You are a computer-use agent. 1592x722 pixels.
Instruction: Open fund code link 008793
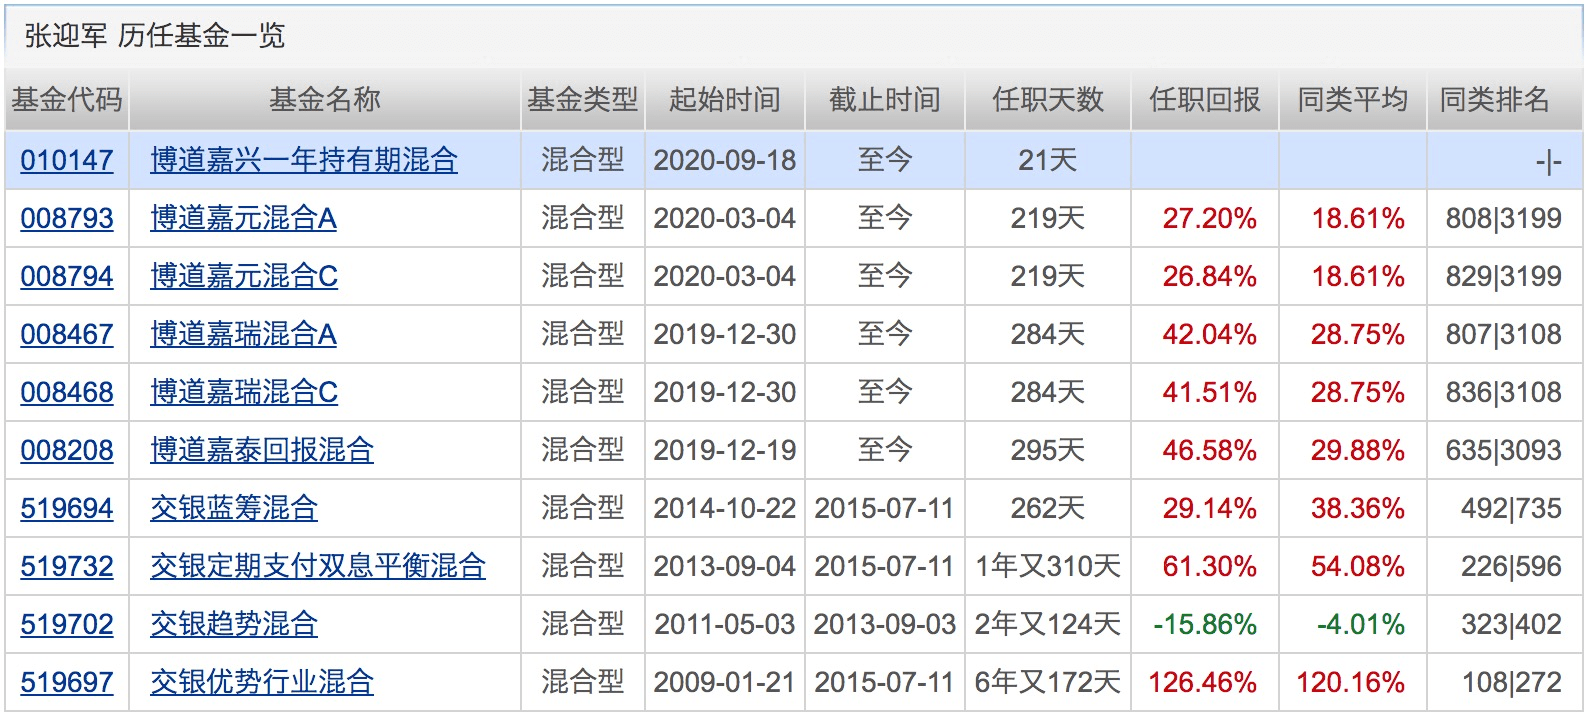tap(67, 218)
